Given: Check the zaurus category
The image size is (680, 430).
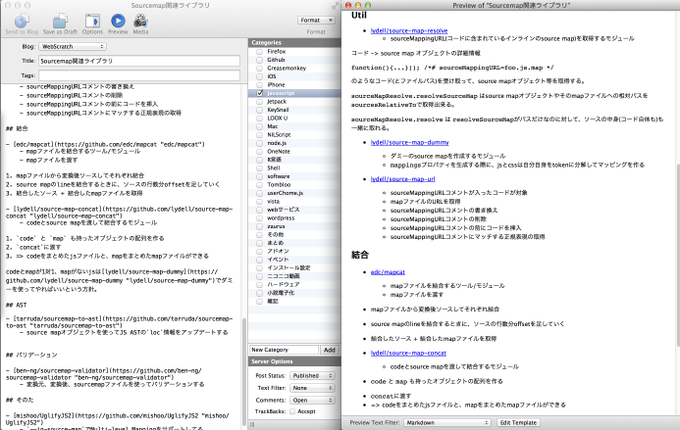Looking at the screenshot, I should 259,226.
